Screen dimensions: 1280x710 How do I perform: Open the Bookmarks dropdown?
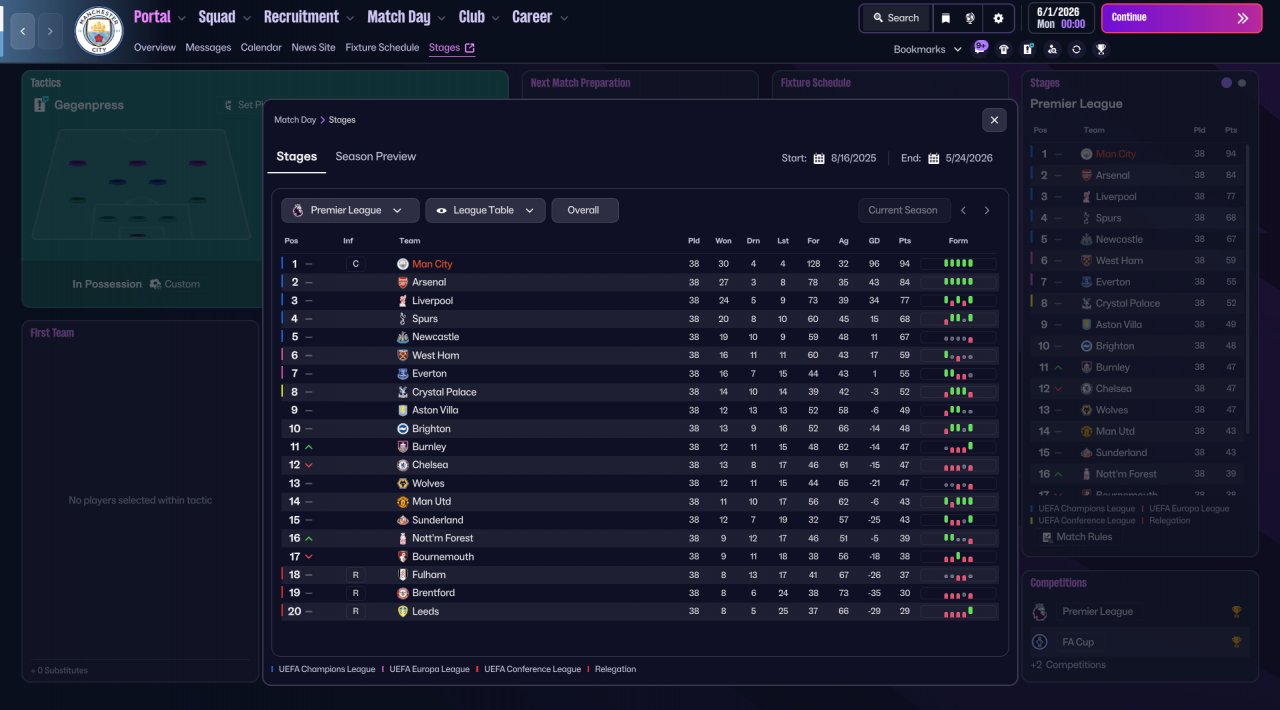click(x=927, y=49)
